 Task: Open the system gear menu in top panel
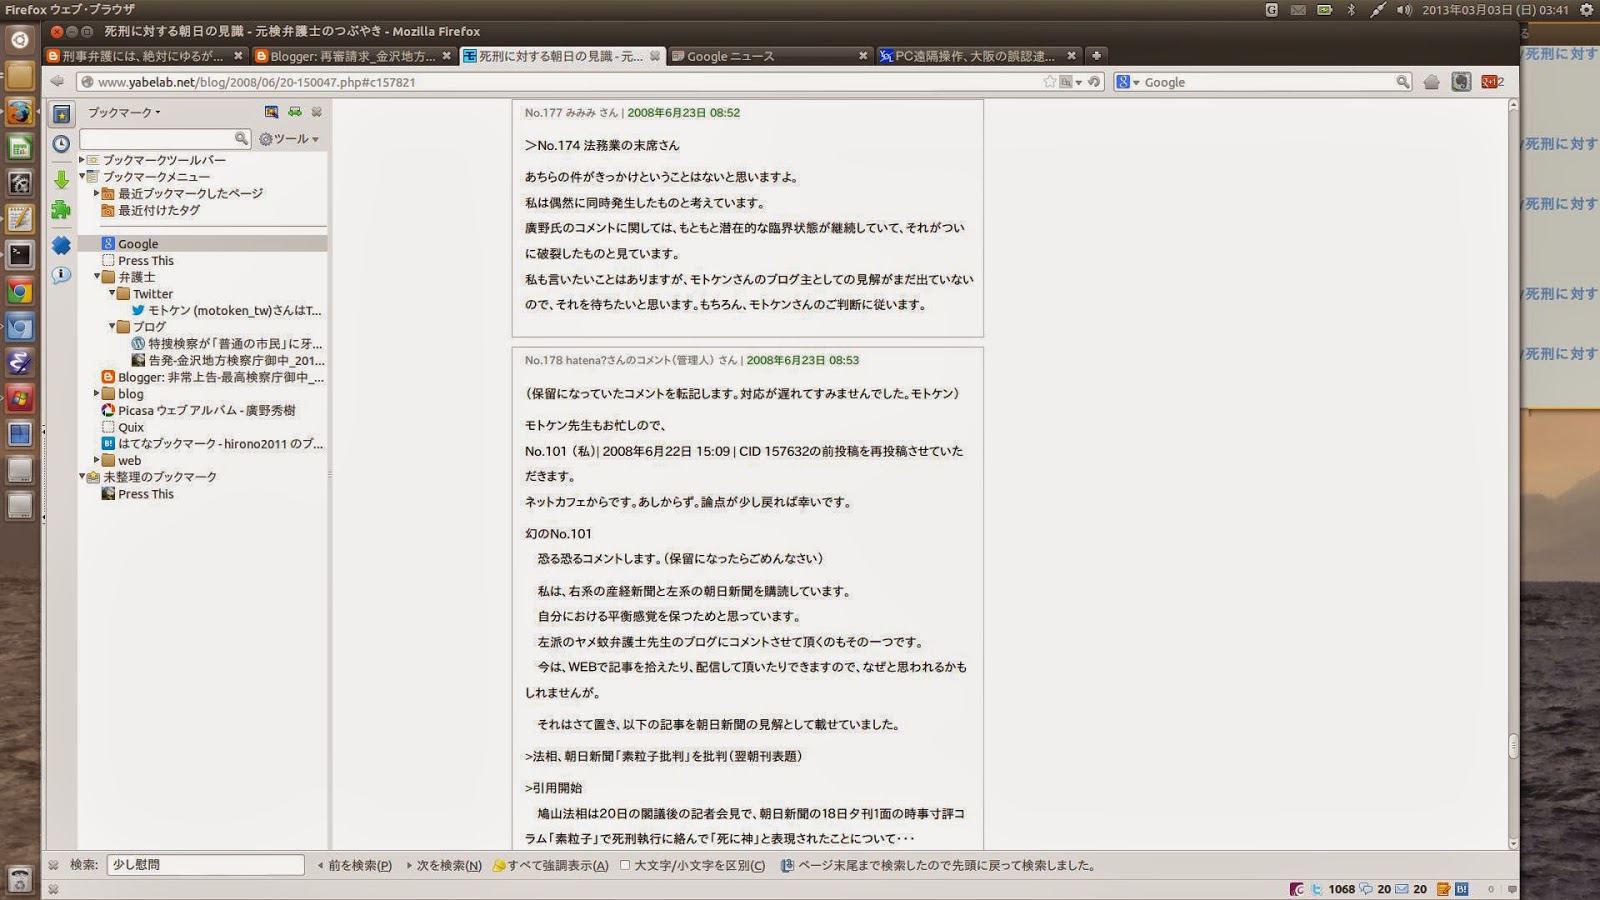(1586, 10)
